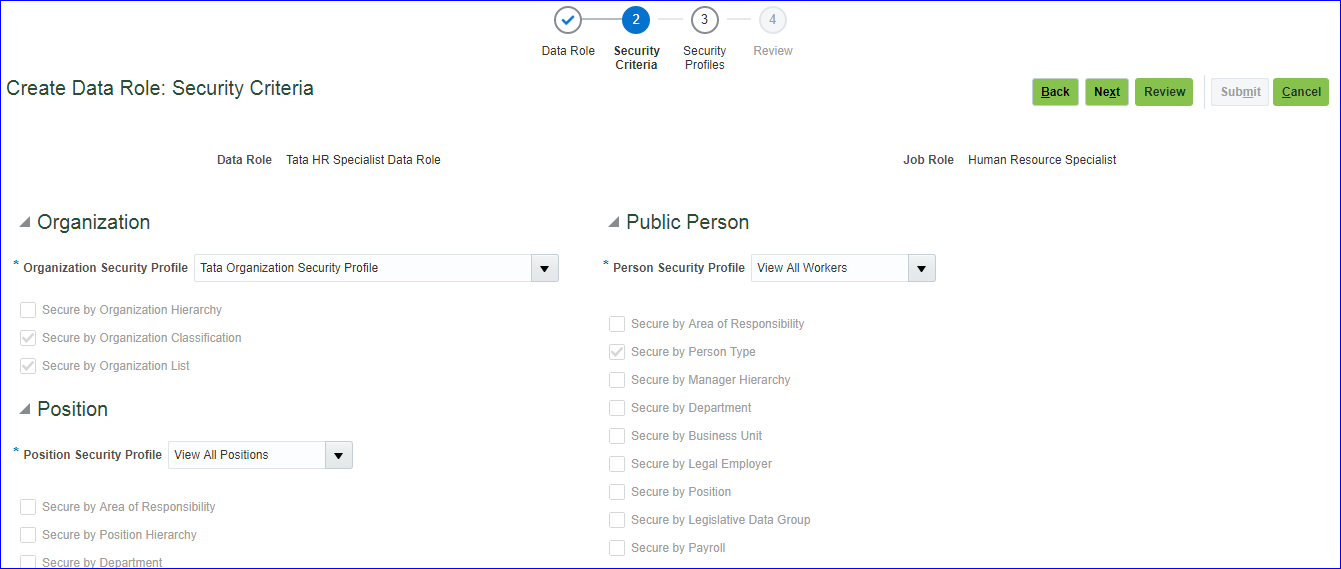Click the completed Data Role step icon

pos(568,20)
